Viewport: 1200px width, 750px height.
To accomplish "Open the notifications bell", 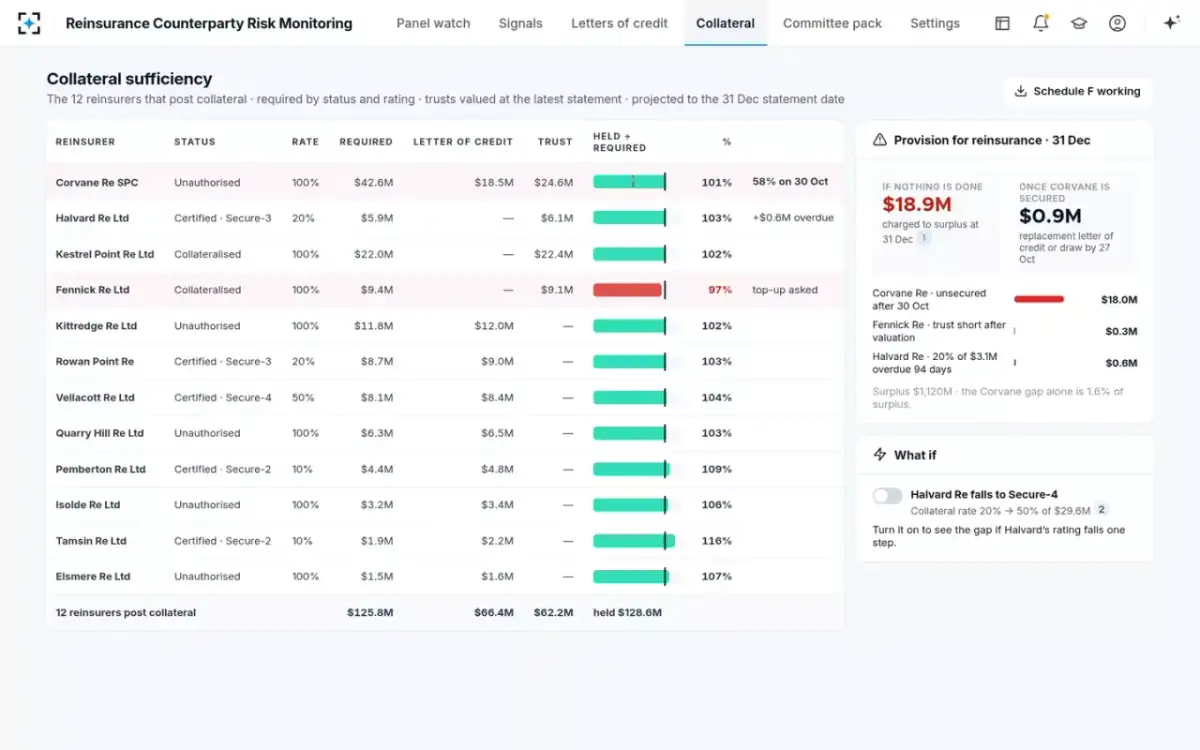I will (1041, 23).
